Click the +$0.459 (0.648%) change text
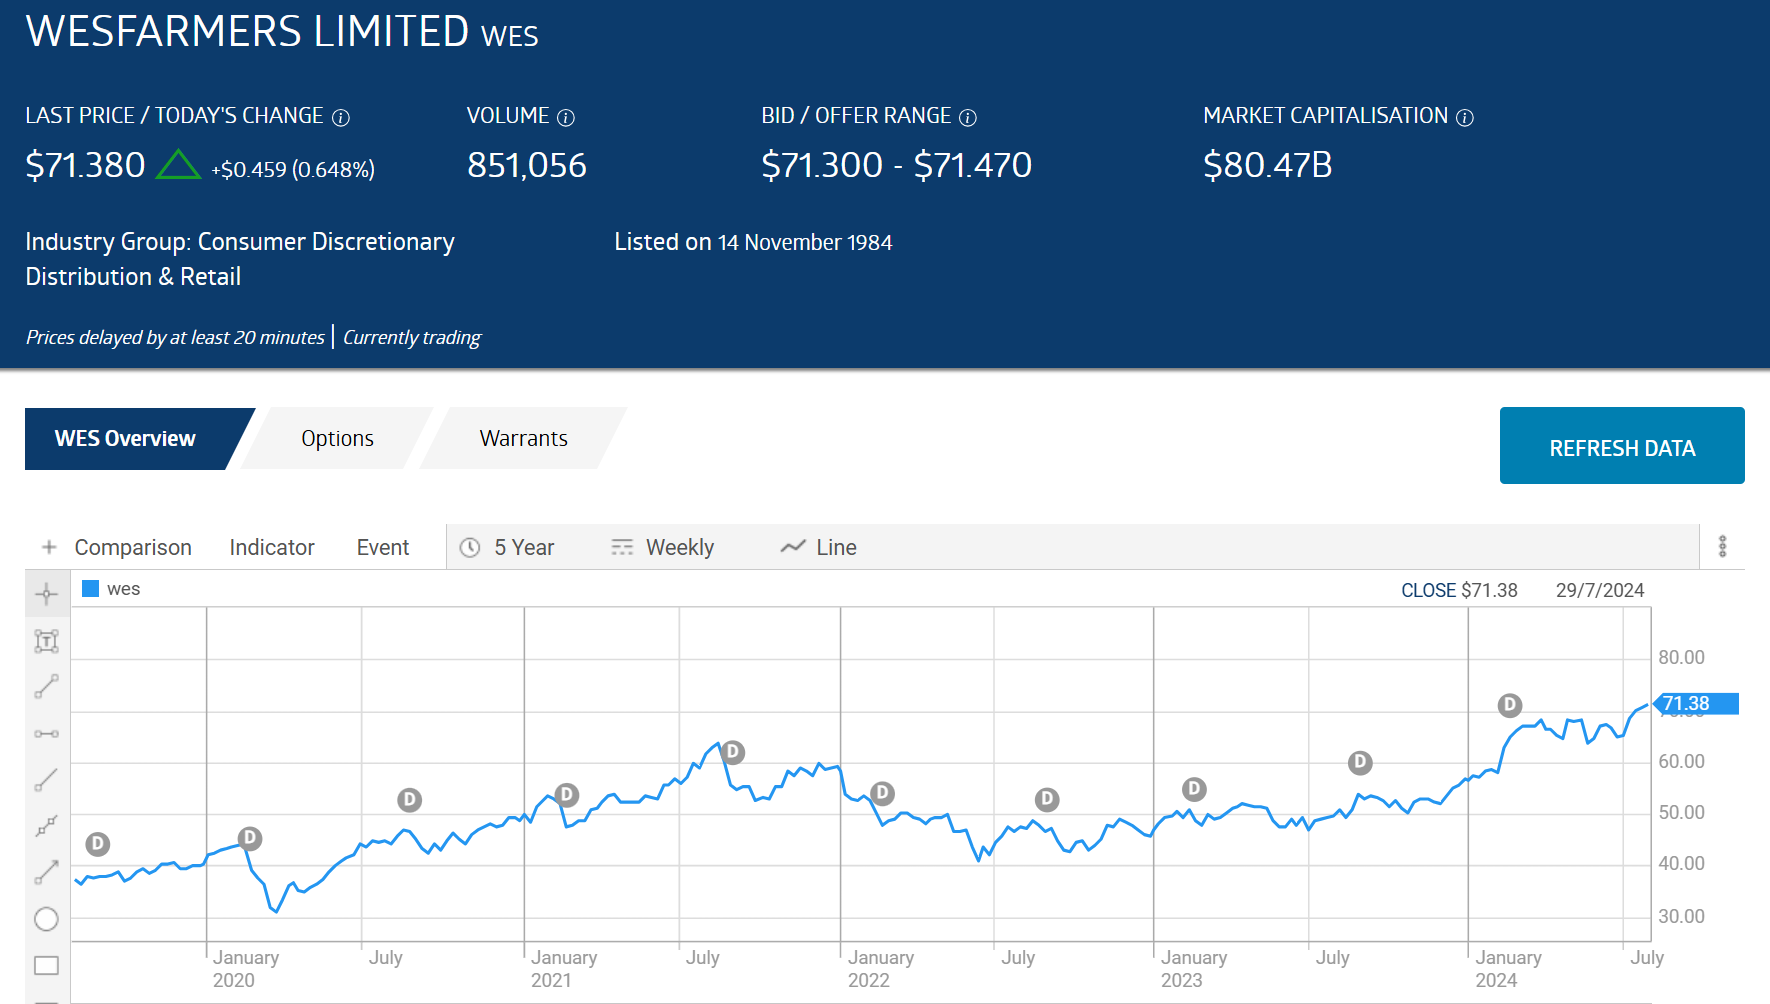 (x=293, y=169)
